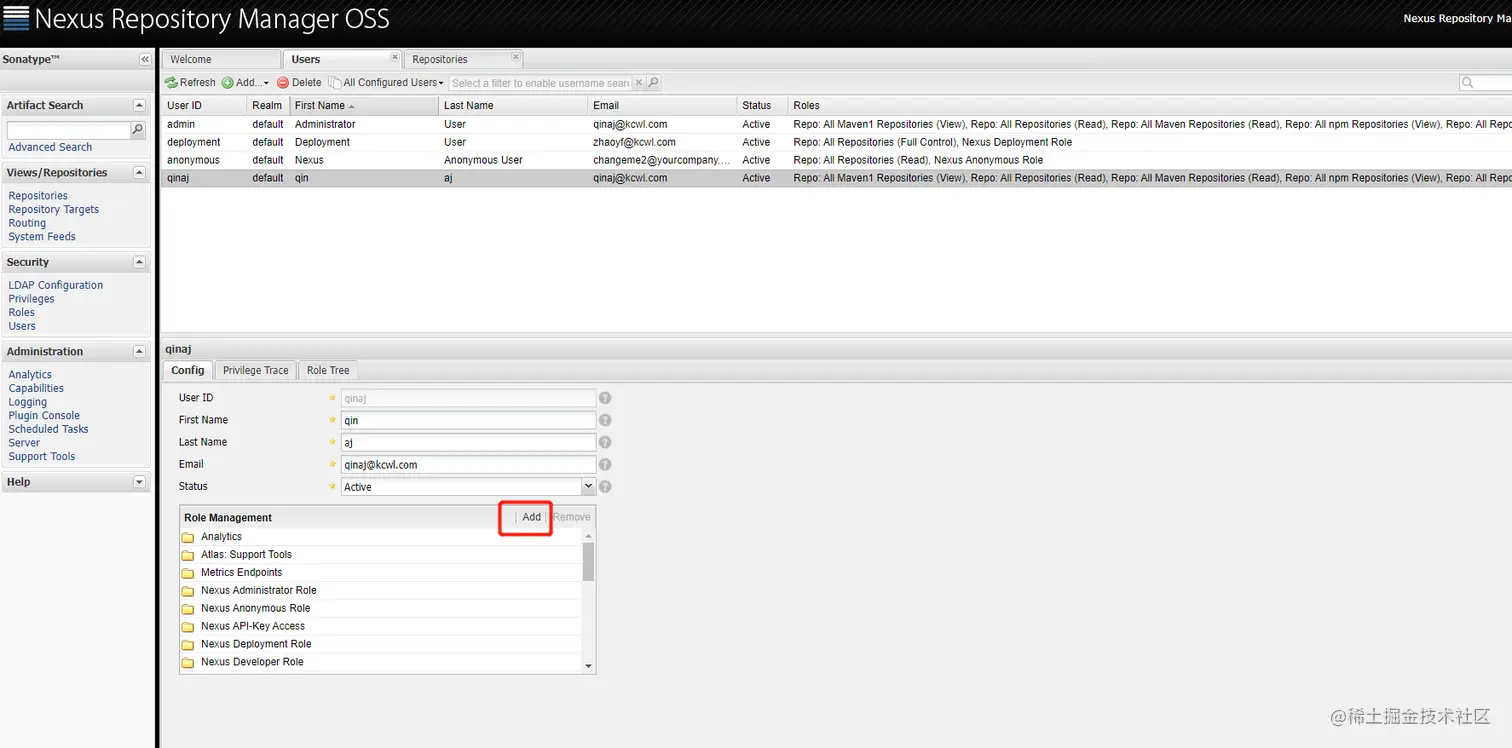Collapse the Artifact Search panel
Viewport: 1512px width, 748px height.
point(139,105)
